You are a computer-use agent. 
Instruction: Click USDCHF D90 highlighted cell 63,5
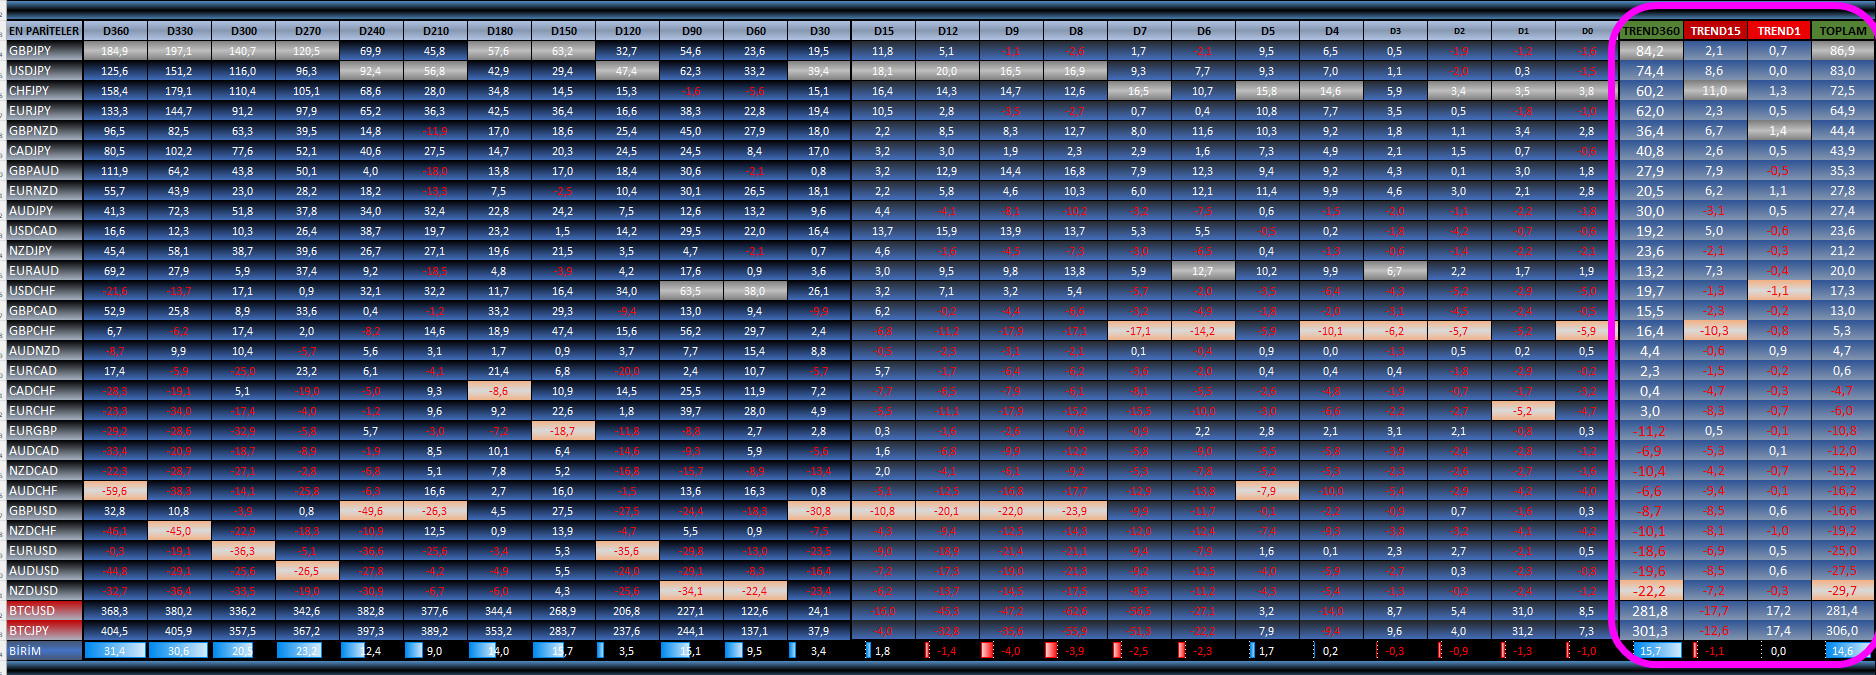pyautogui.click(x=691, y=291)
